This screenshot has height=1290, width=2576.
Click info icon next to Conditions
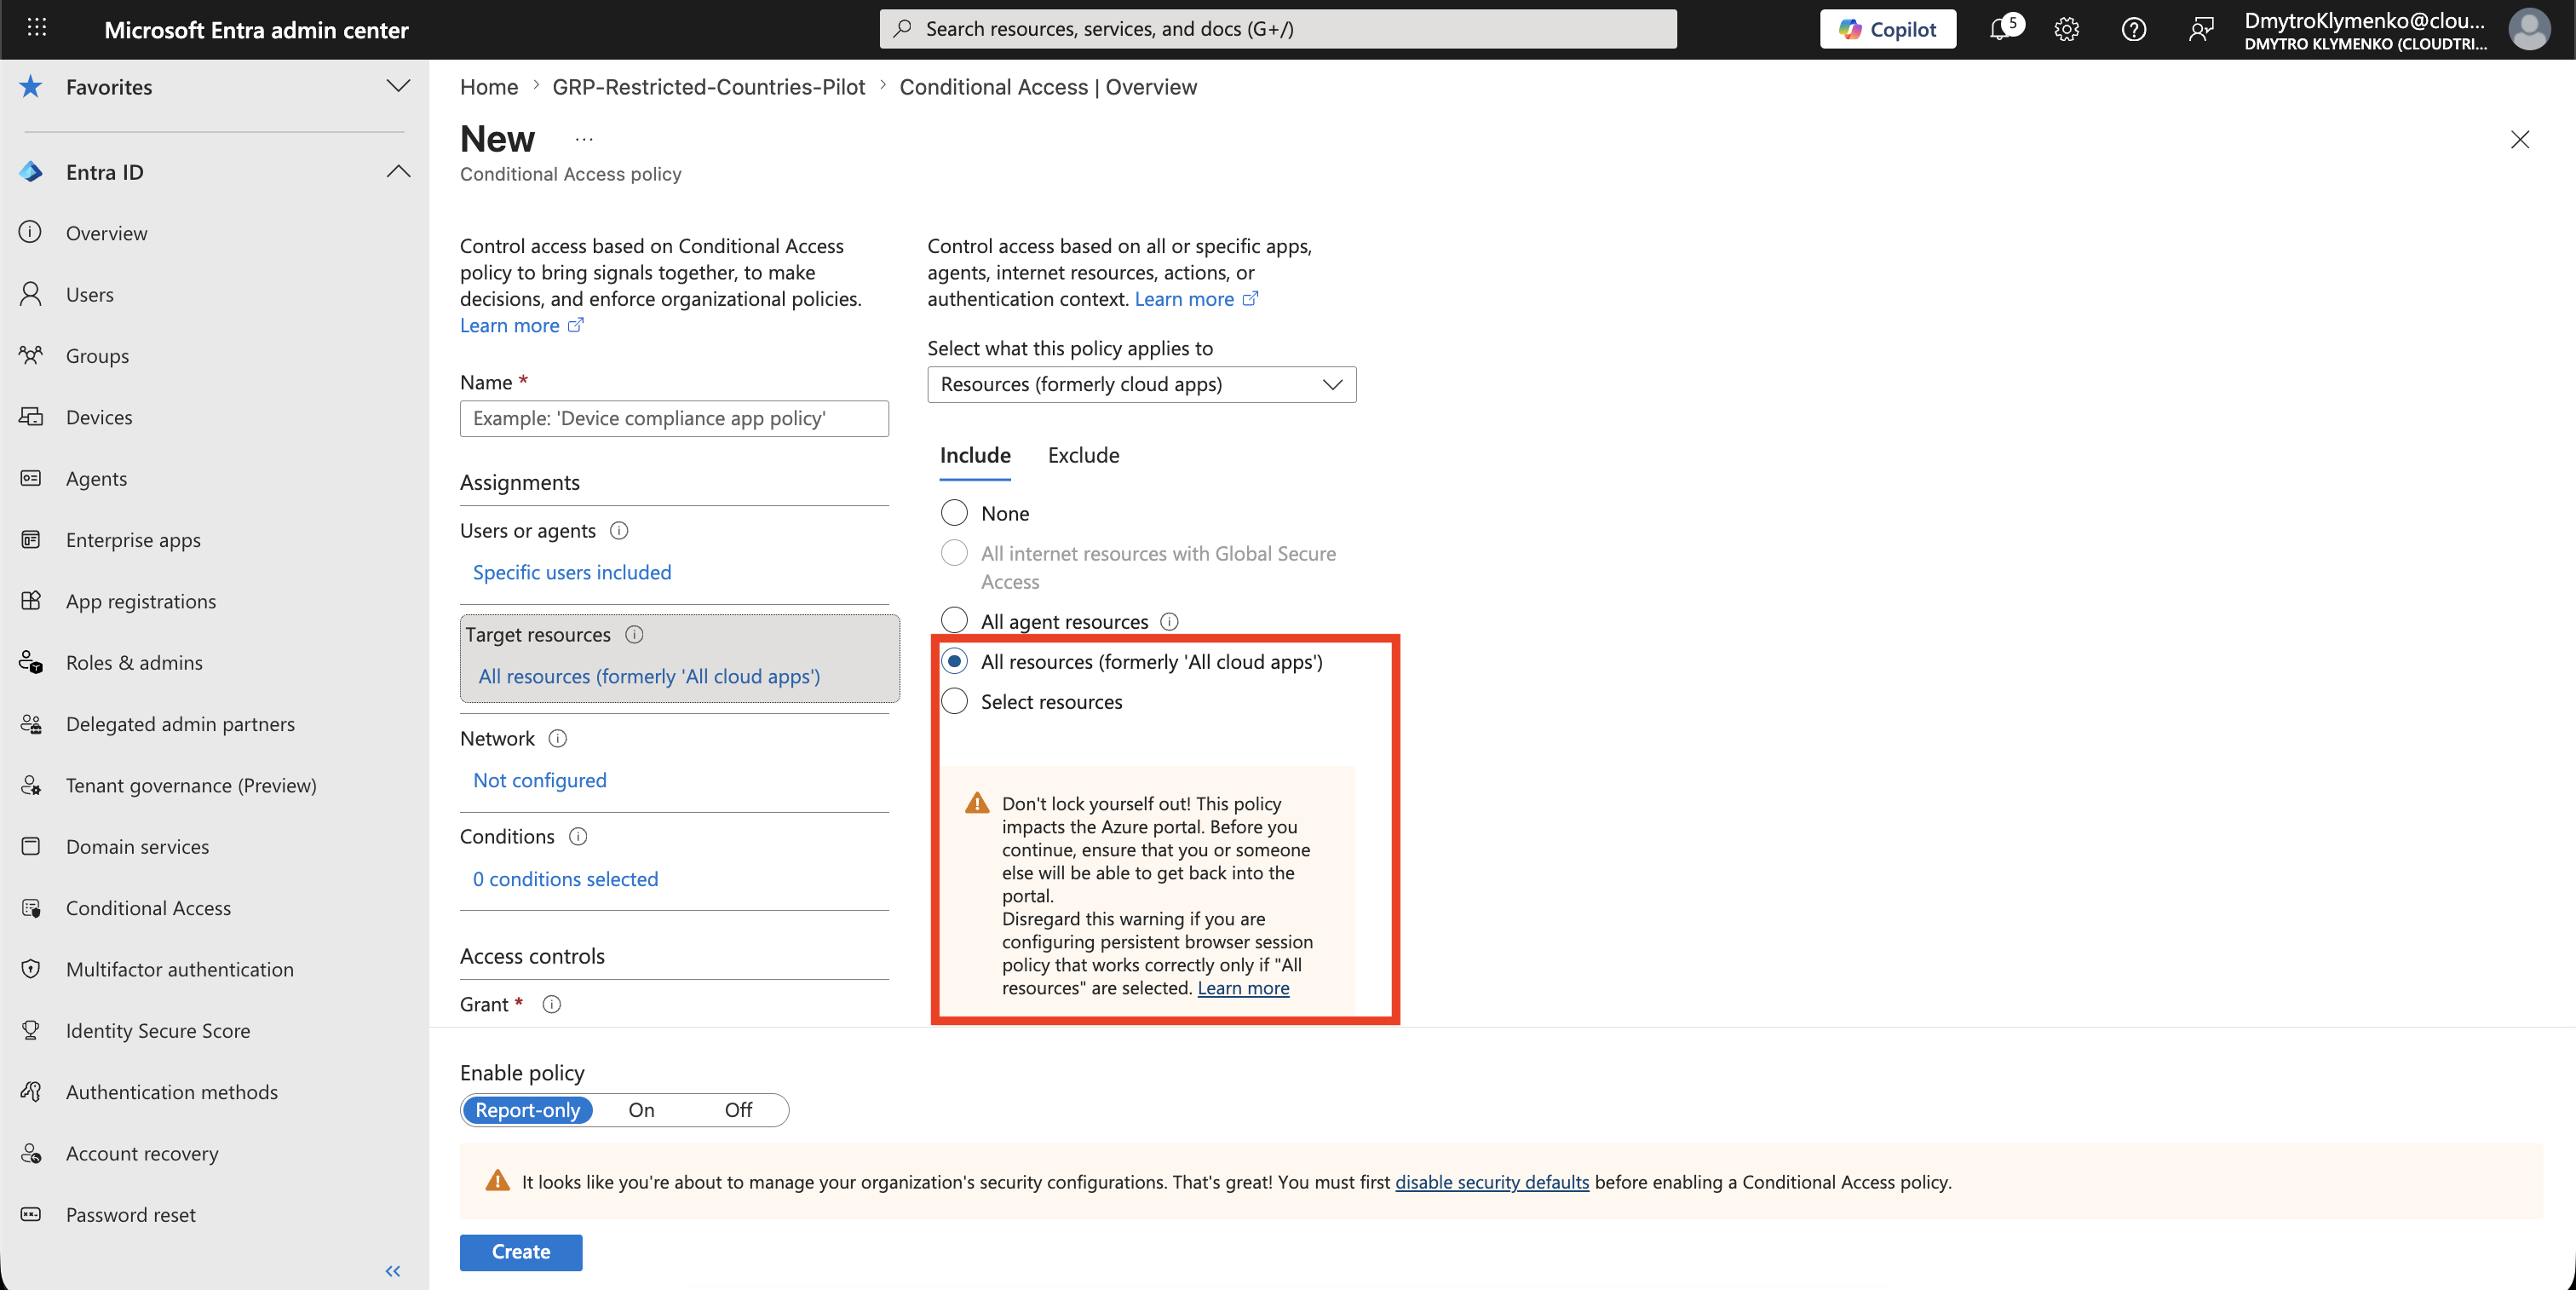pyautogui.click(x=578, y=836)
